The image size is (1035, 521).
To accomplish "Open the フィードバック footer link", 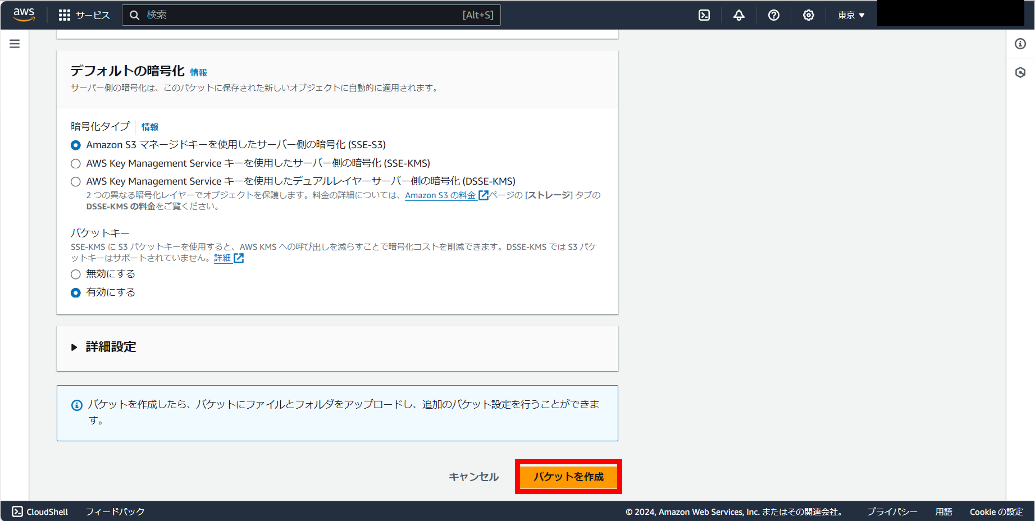I will click(115, 512).
